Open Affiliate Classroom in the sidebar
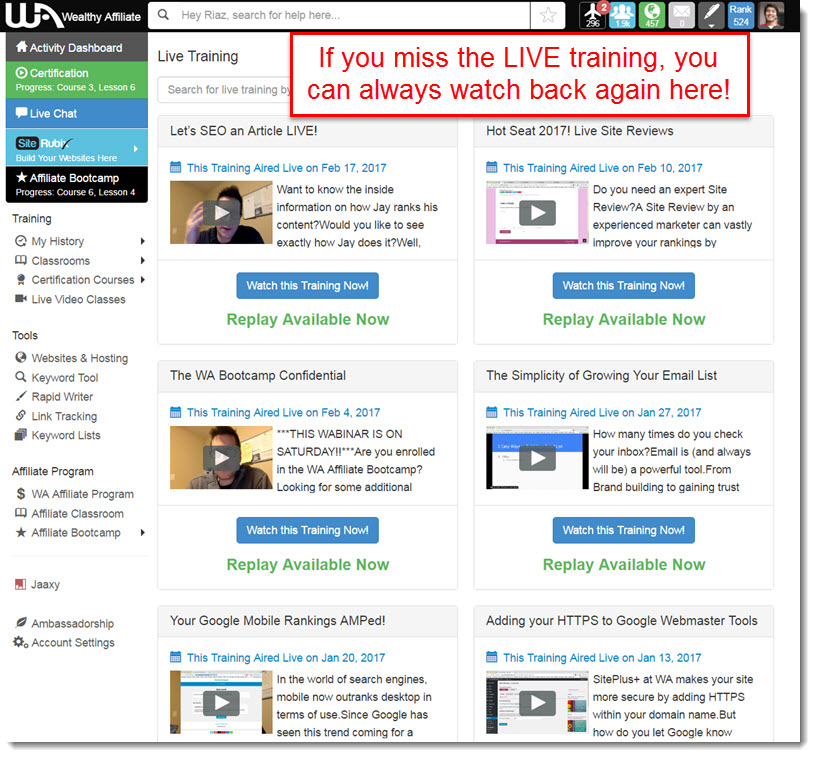 (77, 513)
